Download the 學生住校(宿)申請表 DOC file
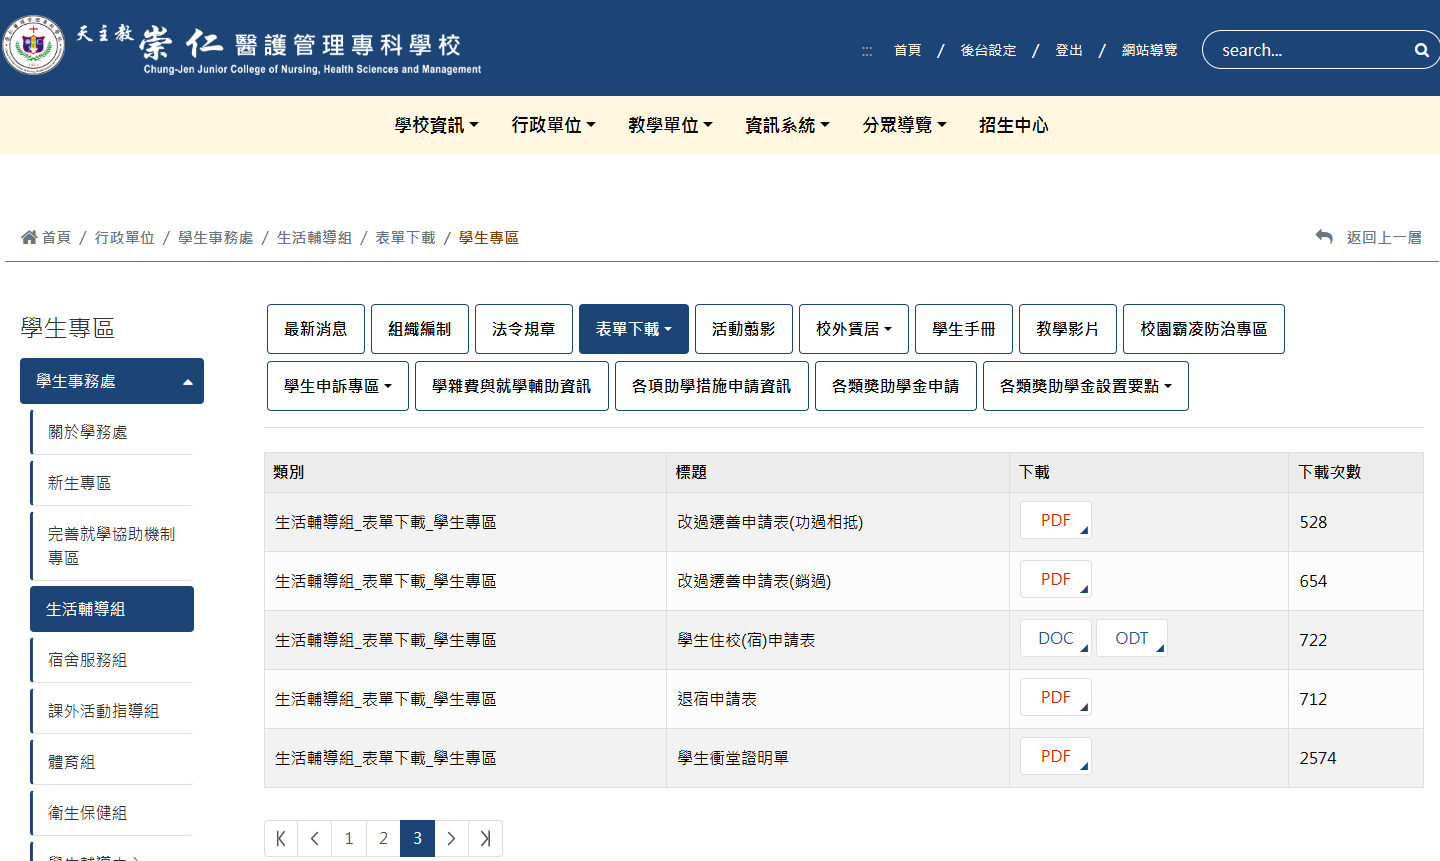The height and width of the screenshot is (861, 1440). (x=1055, y=638)
